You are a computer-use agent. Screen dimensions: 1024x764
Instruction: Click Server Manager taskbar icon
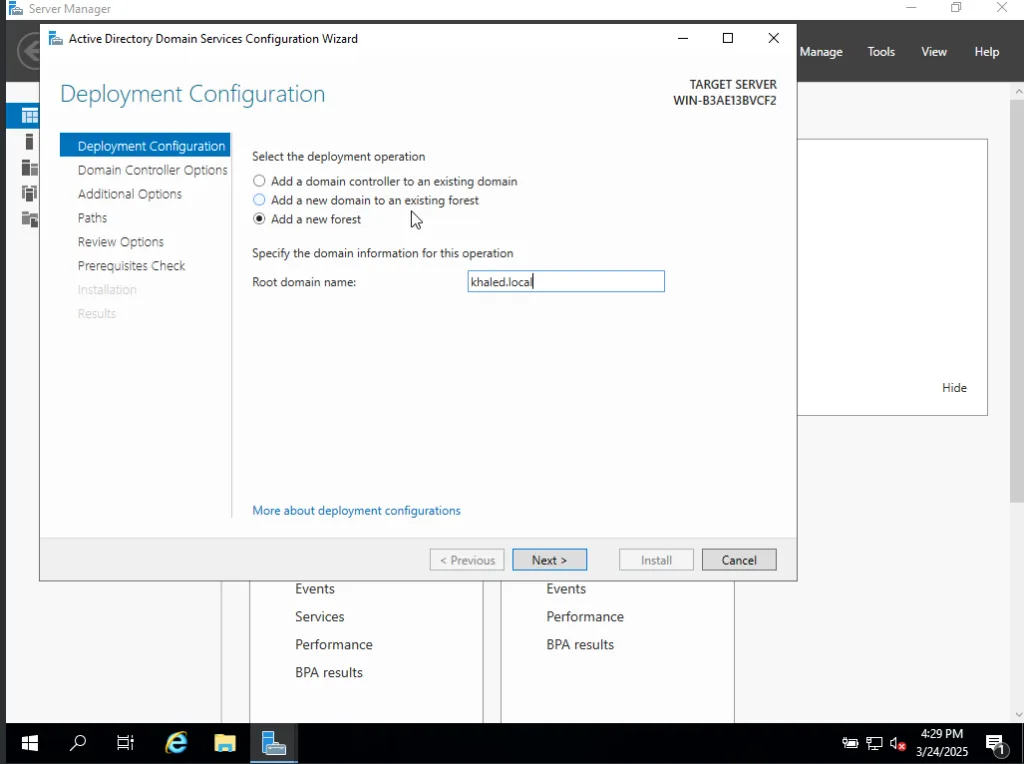(x=274, y=743)
